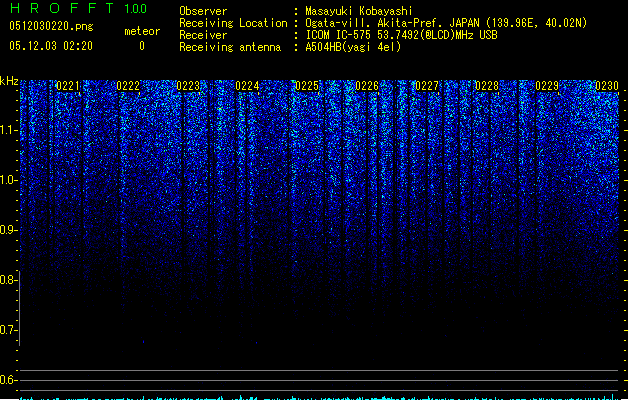Viewport: 629px width, 400px height.
Task: Click the 0225 time marker
Action: [x=307, y=86]
